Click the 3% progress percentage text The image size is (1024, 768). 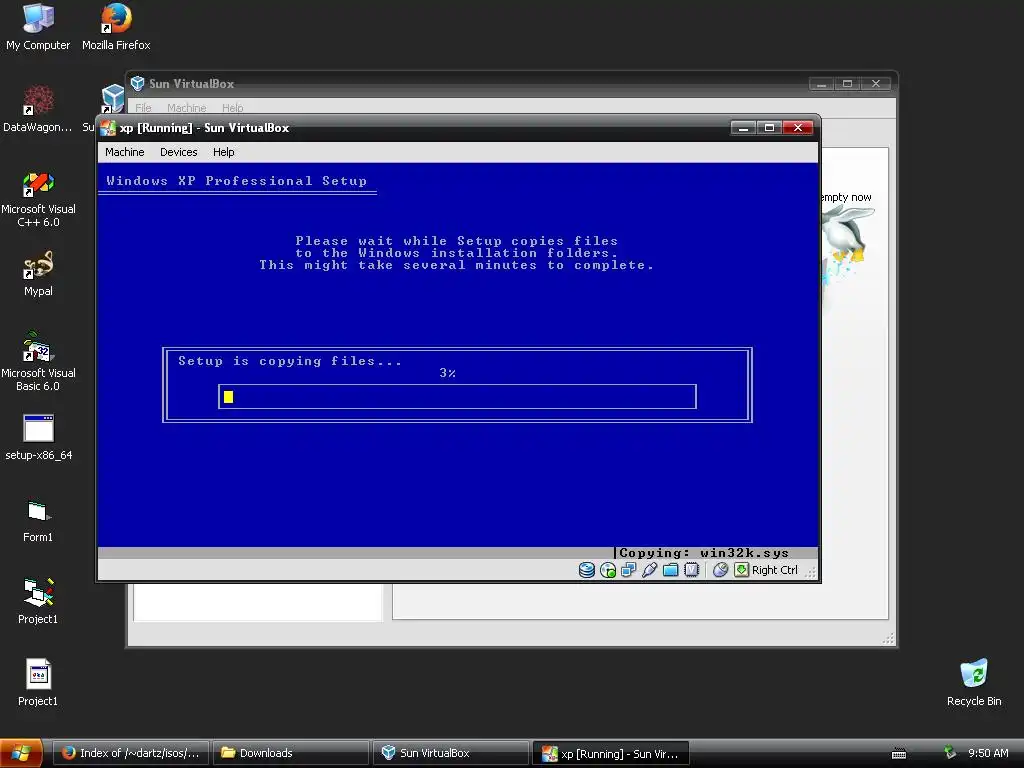click(x=447, y=373)
